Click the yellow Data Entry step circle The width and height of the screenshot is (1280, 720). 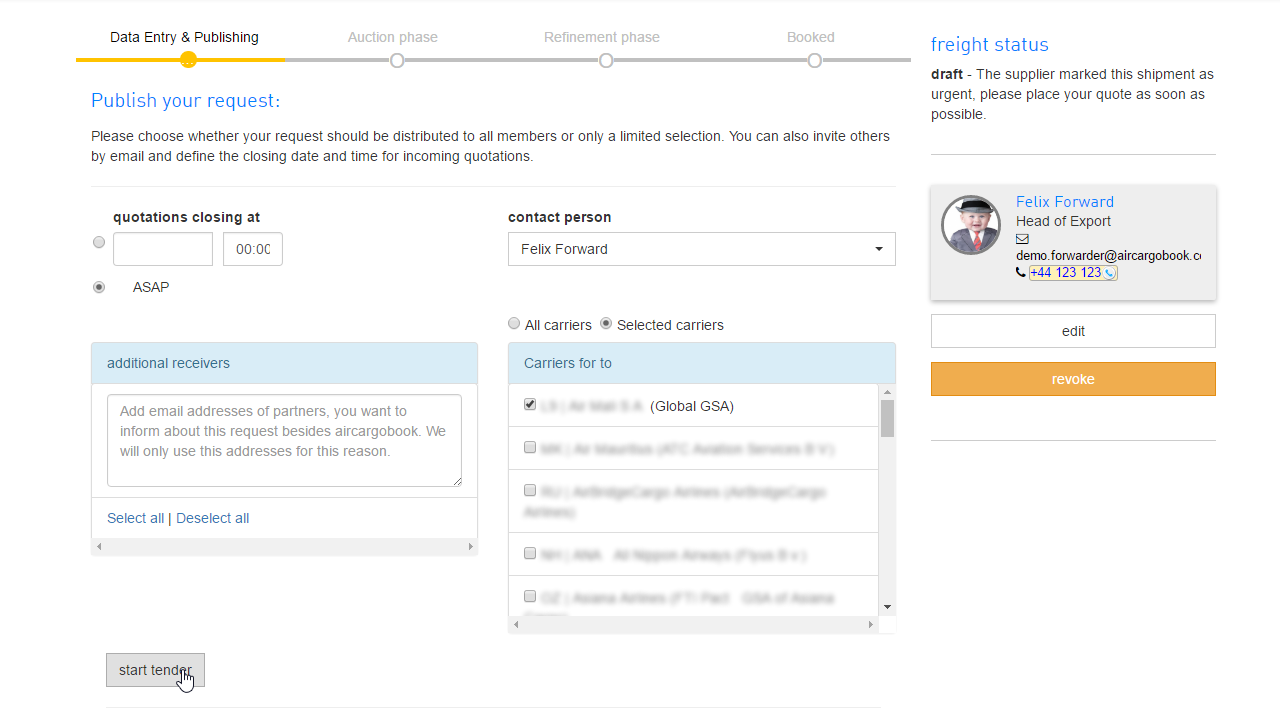tap(188, 60)
